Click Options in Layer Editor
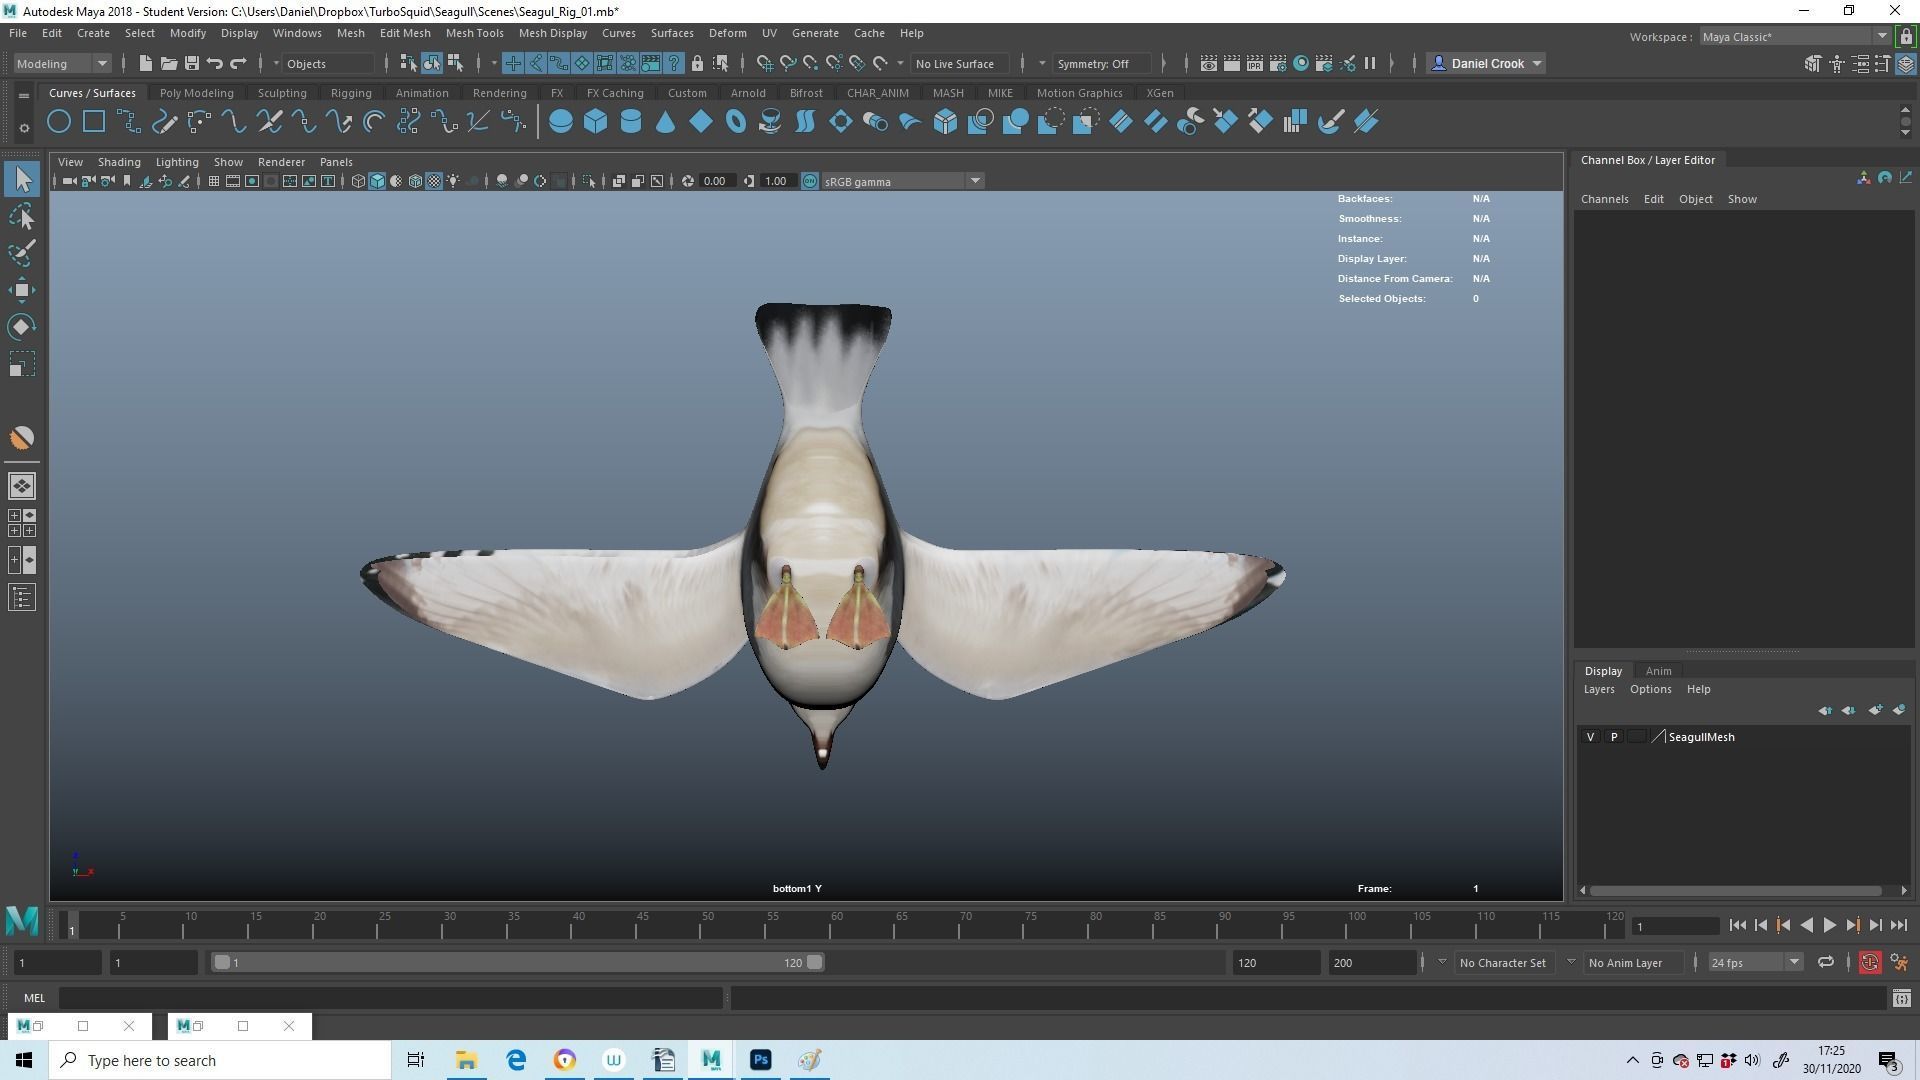The height and width of the screenshot is (1080, 1920). 1650,689
